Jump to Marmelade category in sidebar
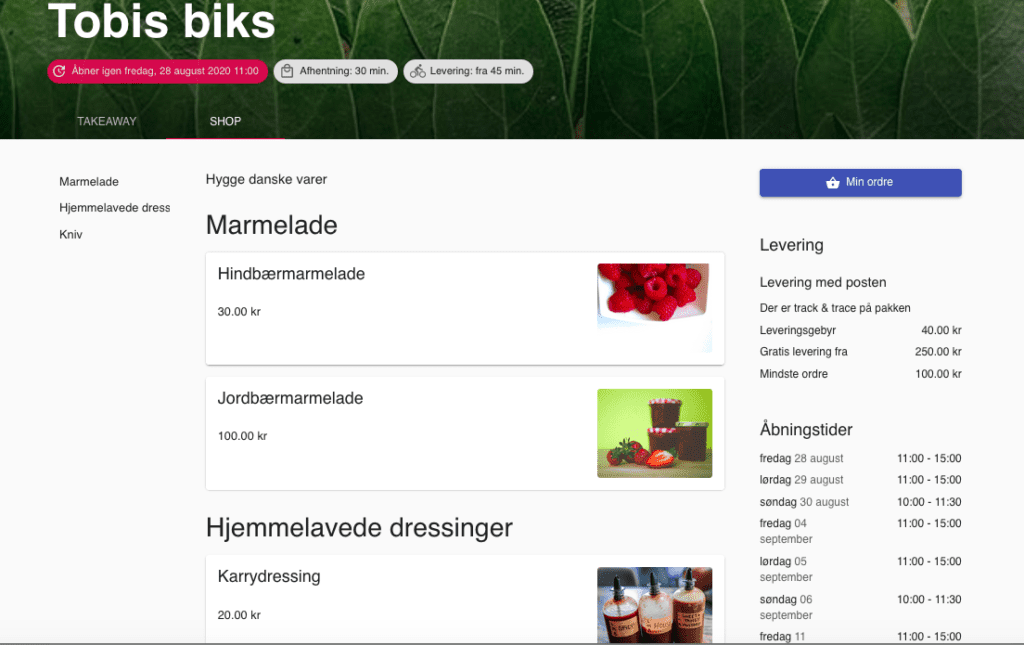Viewport: 1024px width, 645px height. (89, 181)
